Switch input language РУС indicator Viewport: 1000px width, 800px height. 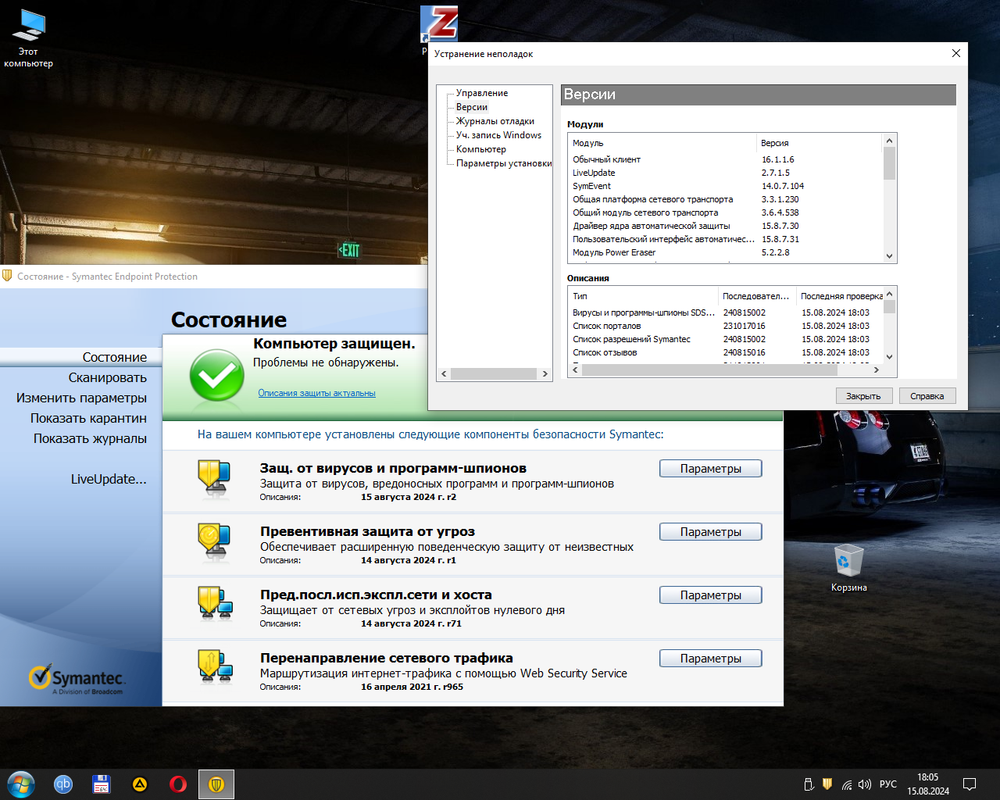(x=888, y=784)
